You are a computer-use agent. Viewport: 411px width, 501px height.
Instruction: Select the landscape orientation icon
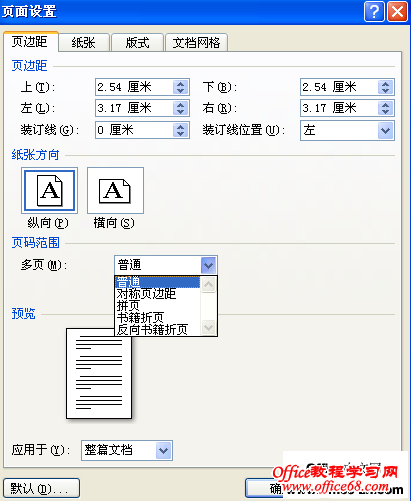point(115,190)
